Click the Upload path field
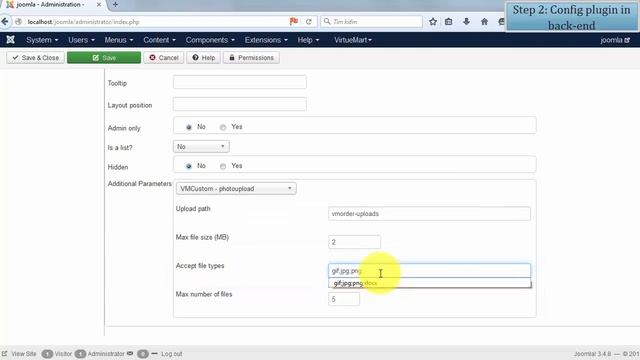The image size is (640, 360). [x=429, y=213]
